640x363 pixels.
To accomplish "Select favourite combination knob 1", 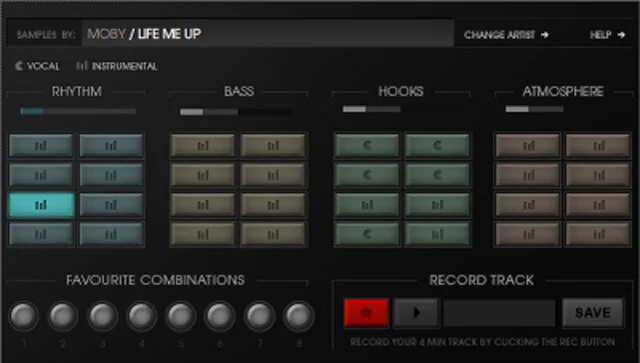I will tap(24, 316).
